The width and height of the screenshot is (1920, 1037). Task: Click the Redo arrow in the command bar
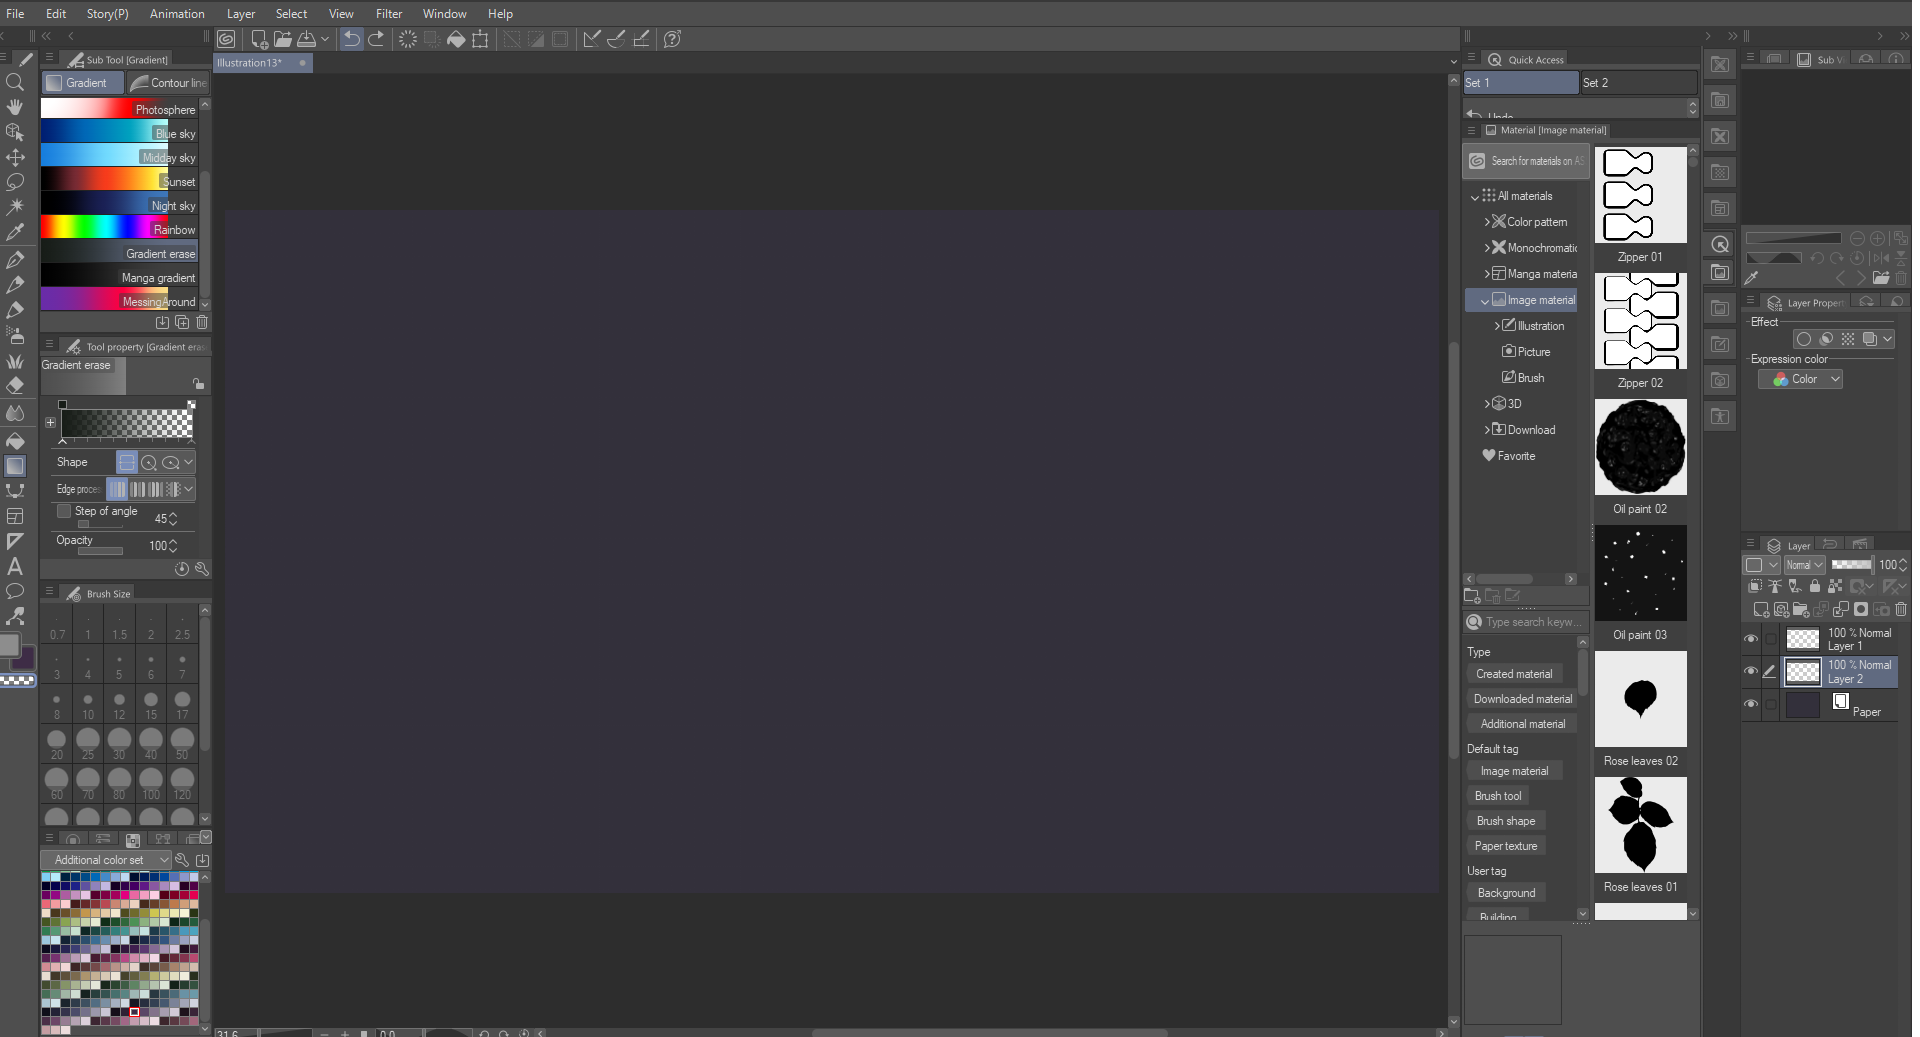(376, 39)
